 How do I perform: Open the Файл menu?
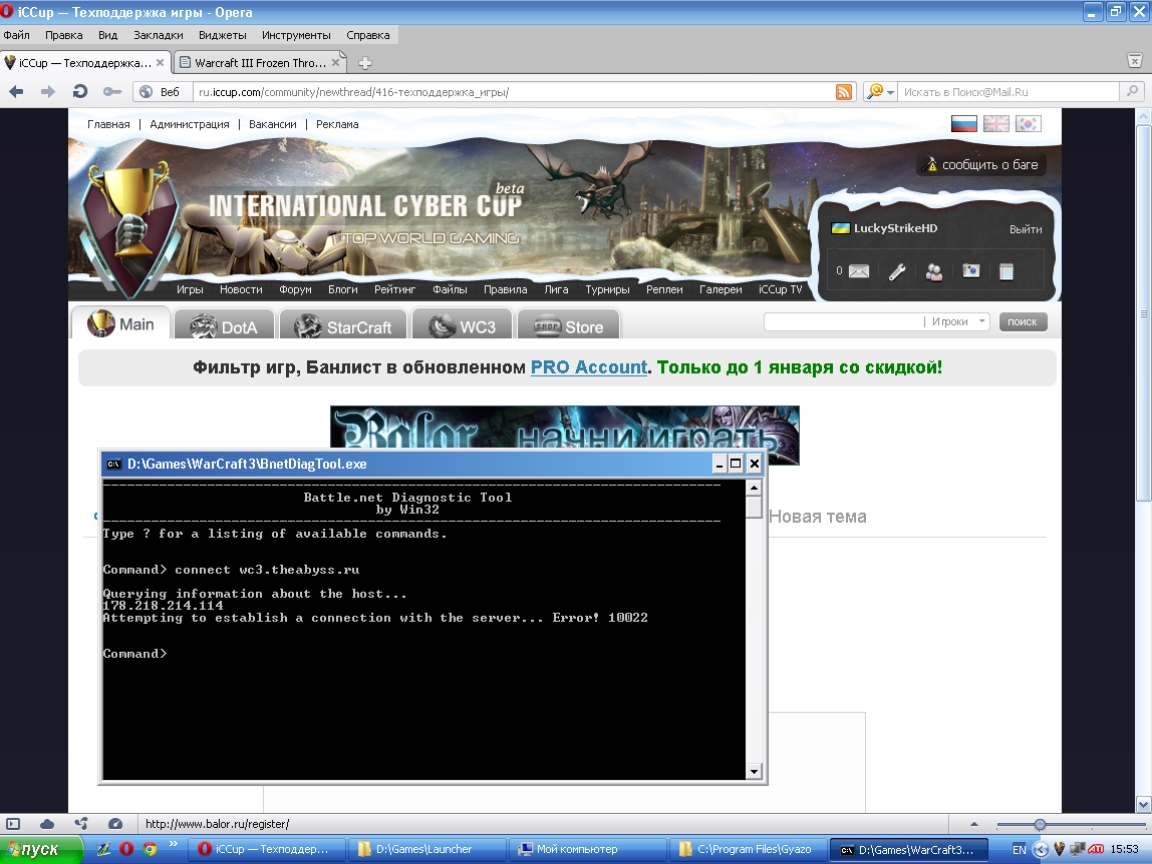point(16,35)
